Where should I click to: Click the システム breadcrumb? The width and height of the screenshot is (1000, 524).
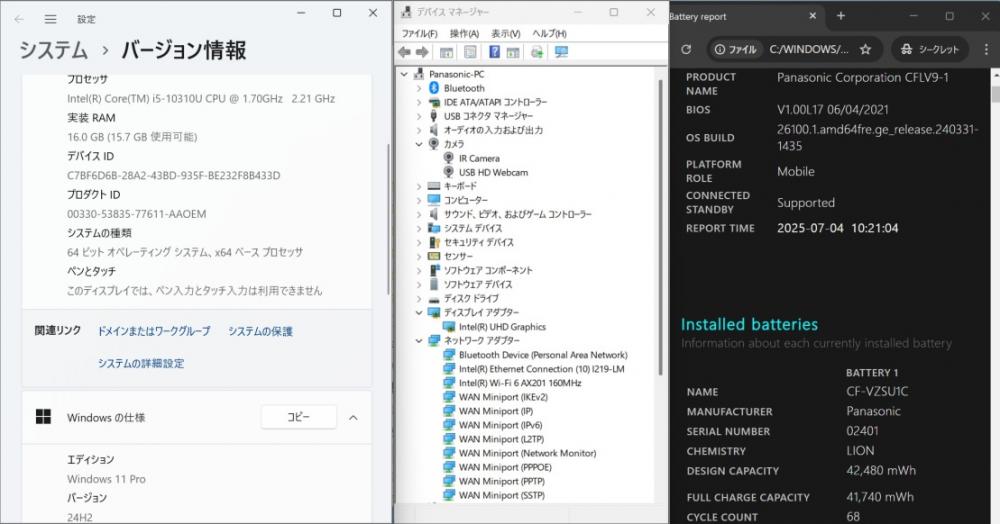pyautogui.click(x=53, y=50)
